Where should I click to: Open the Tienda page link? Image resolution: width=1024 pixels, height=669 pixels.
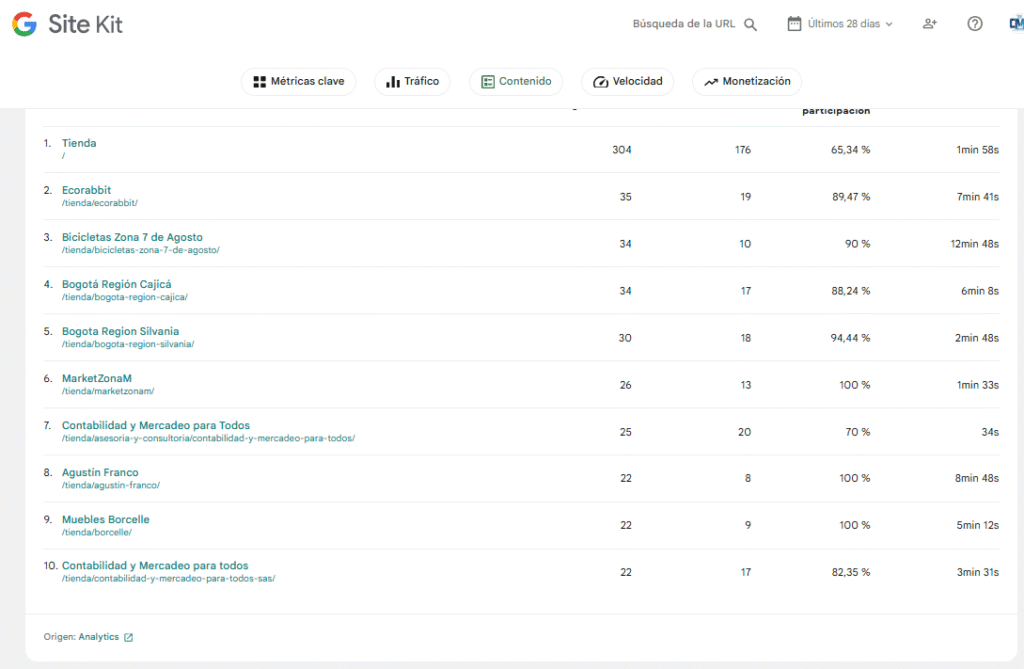(x=79, y=143)
